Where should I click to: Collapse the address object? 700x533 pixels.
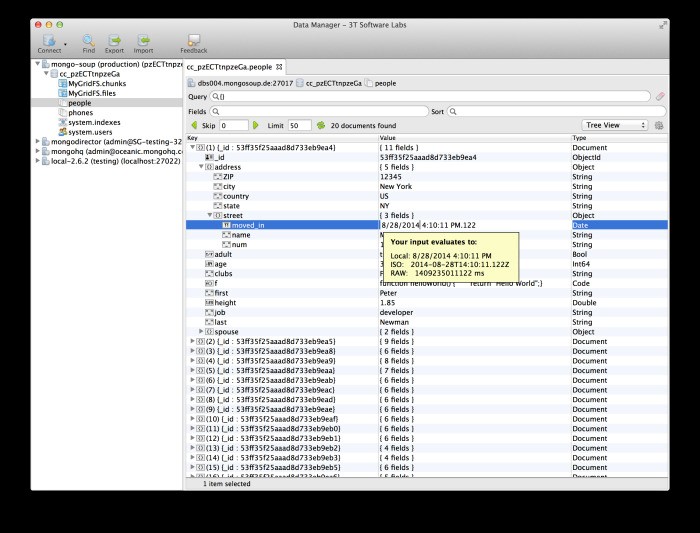201,167
